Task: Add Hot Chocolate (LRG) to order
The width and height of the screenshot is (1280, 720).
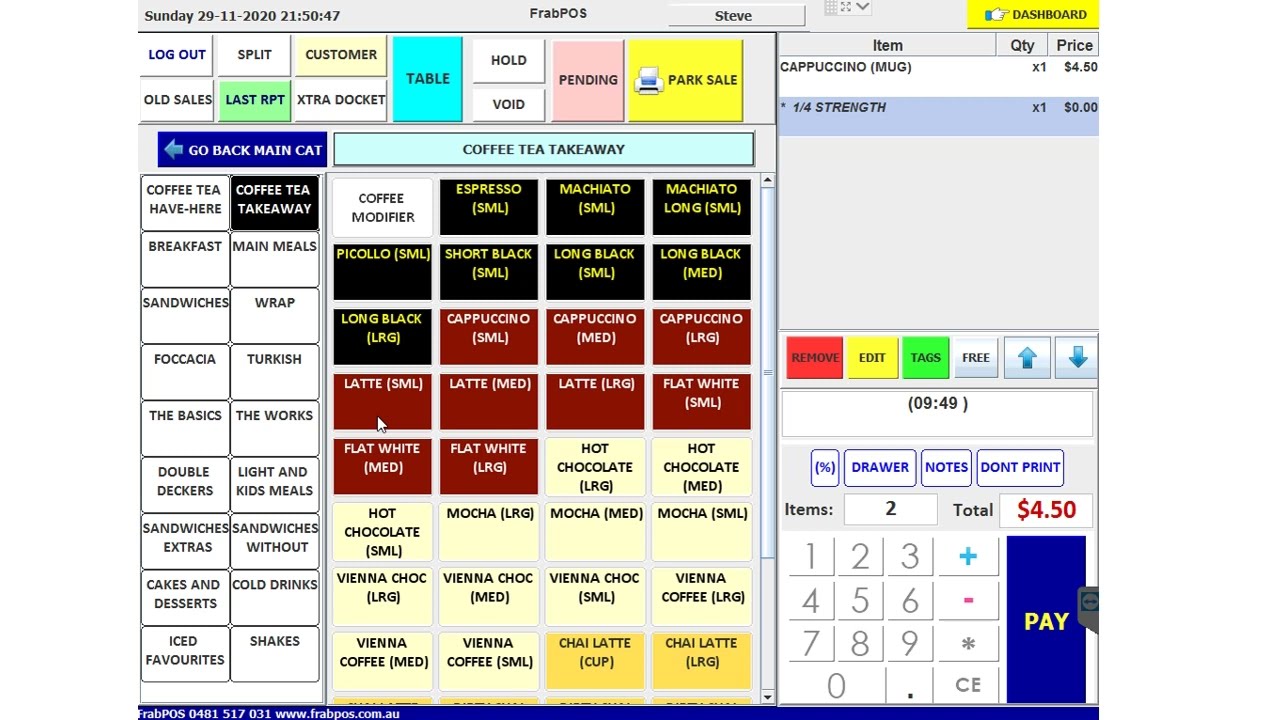Action: [x=595, y=467]
